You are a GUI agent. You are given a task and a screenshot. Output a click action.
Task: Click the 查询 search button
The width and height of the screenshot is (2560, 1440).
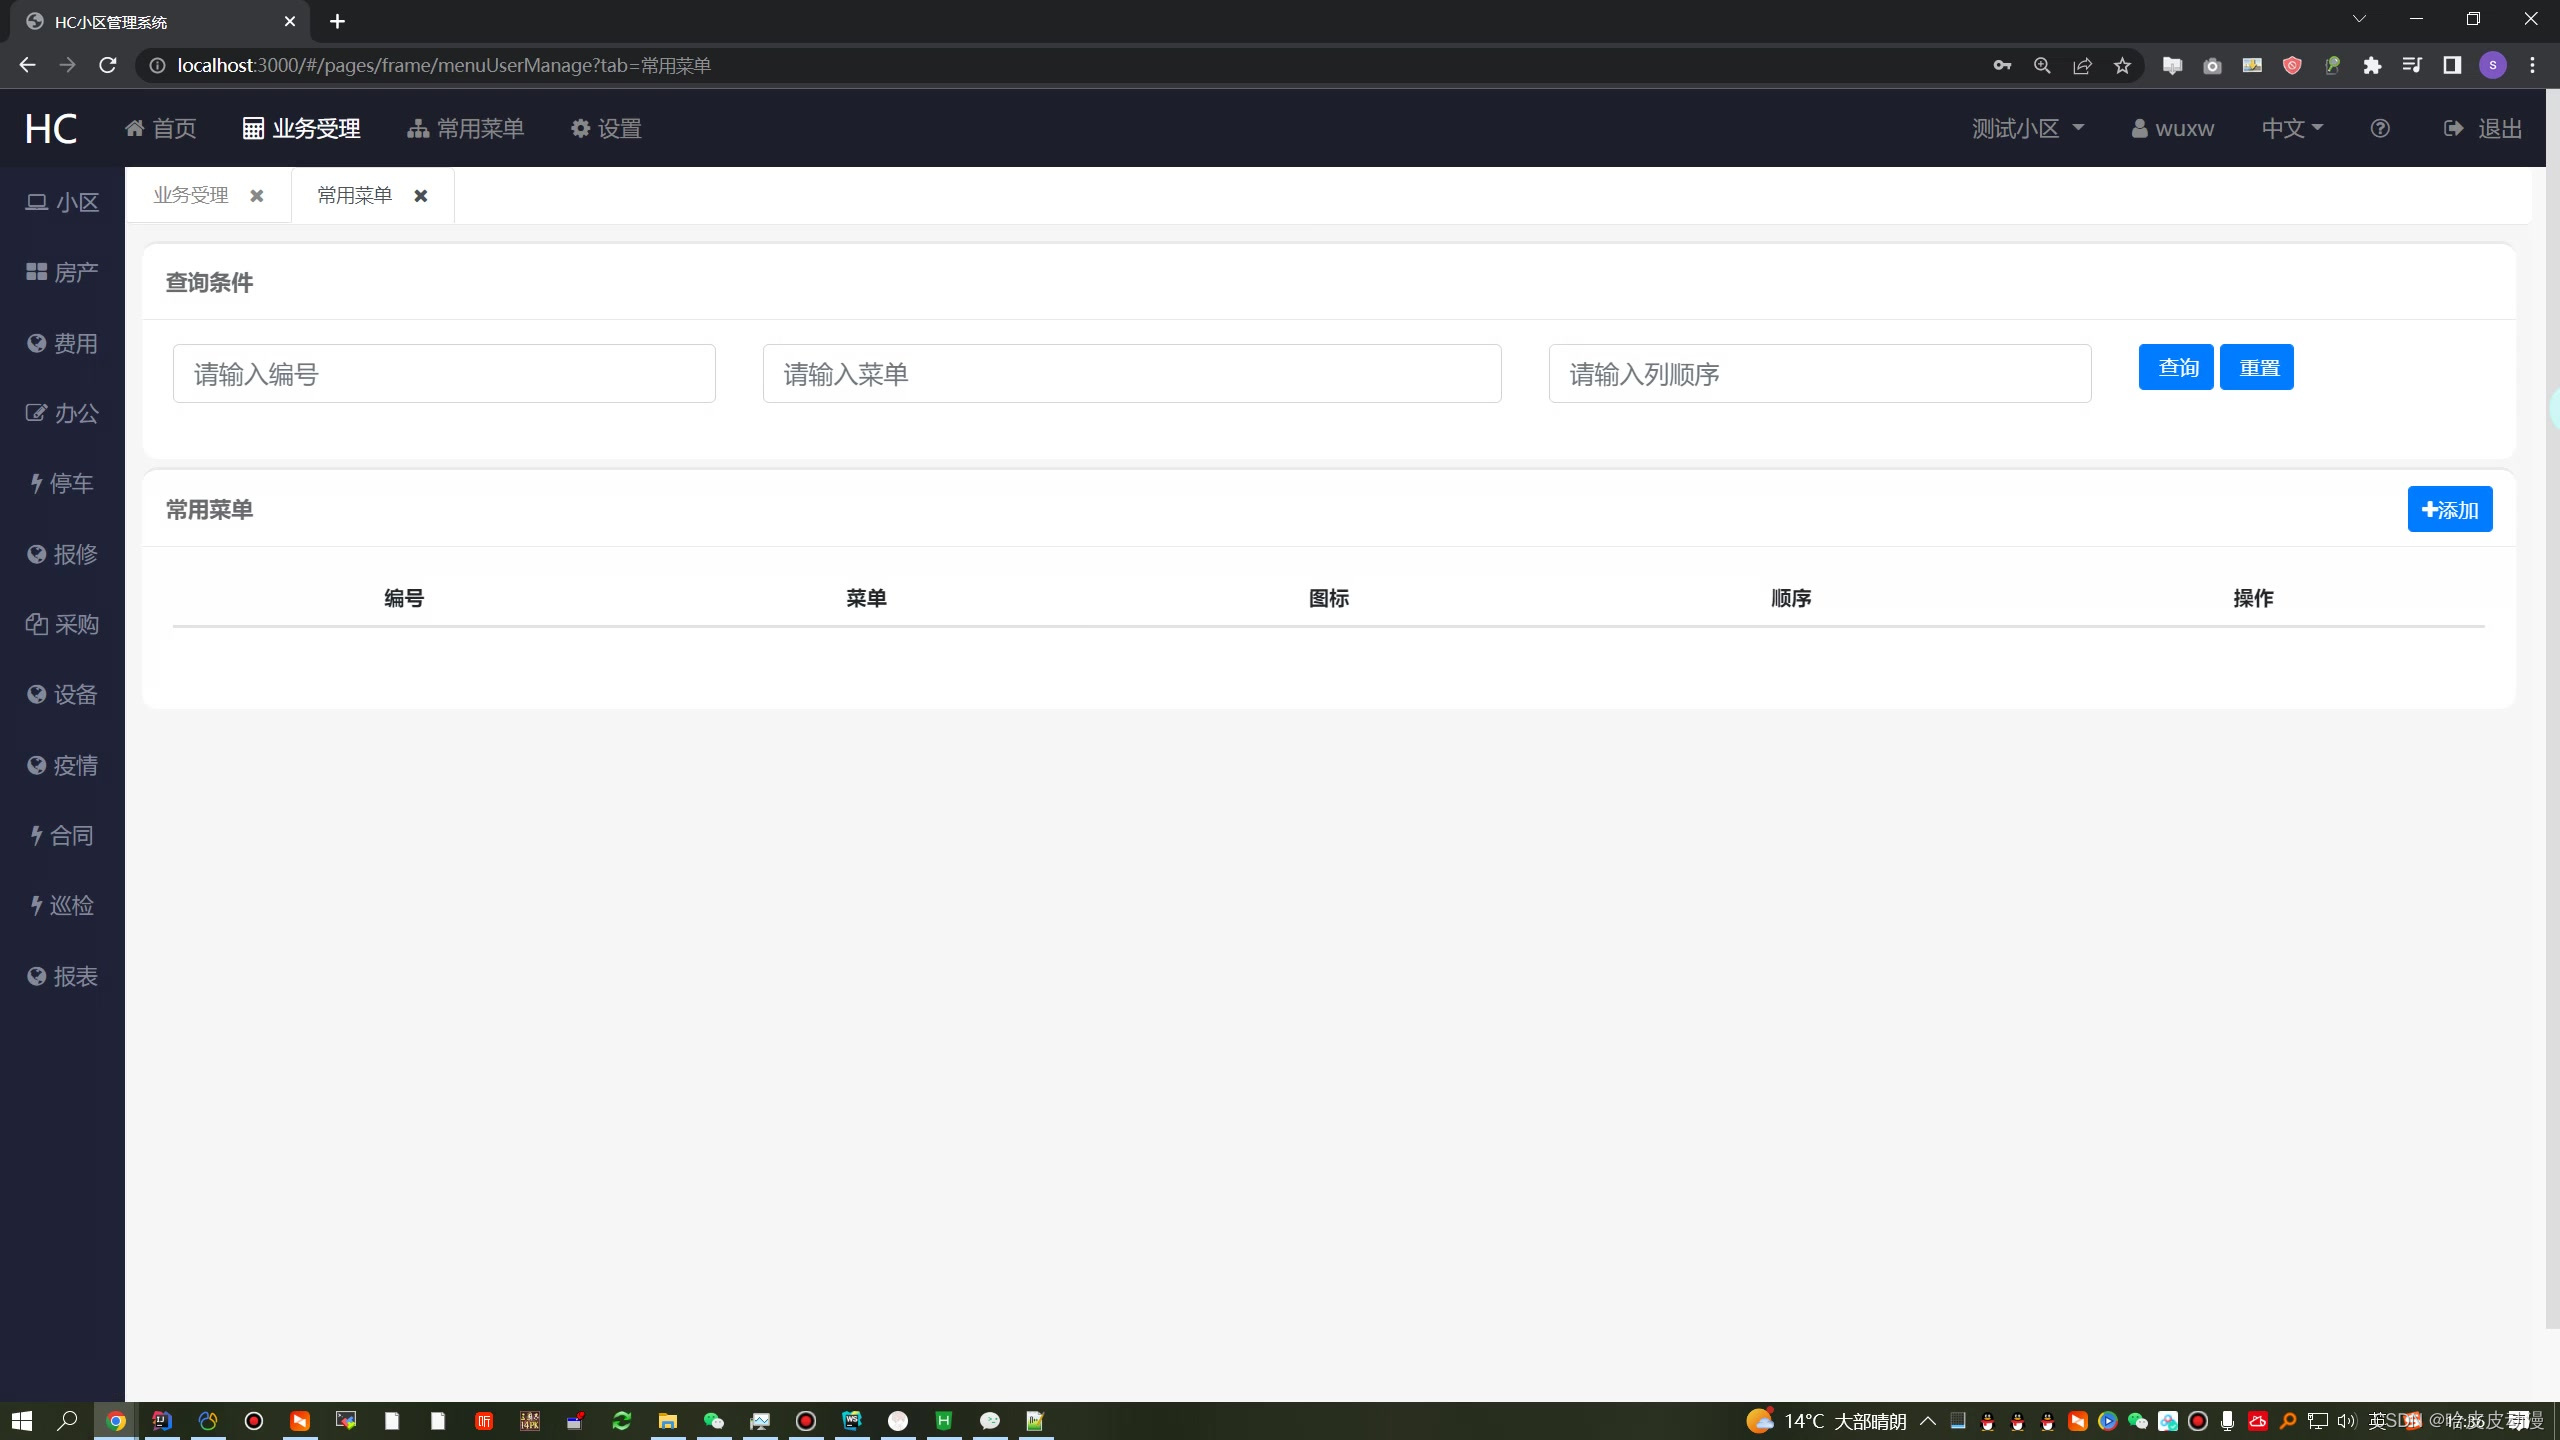tap(2176, 366)
